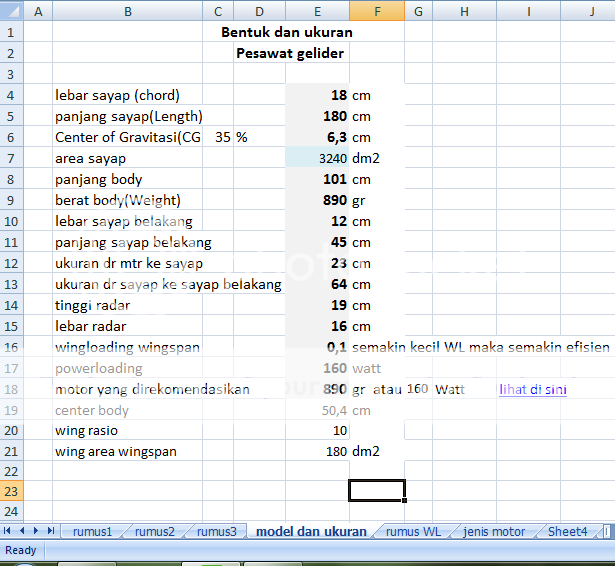Screen dimensions: 615x566
Task: Click the 35 percent CG value
Action: click(x=218, y=137)
